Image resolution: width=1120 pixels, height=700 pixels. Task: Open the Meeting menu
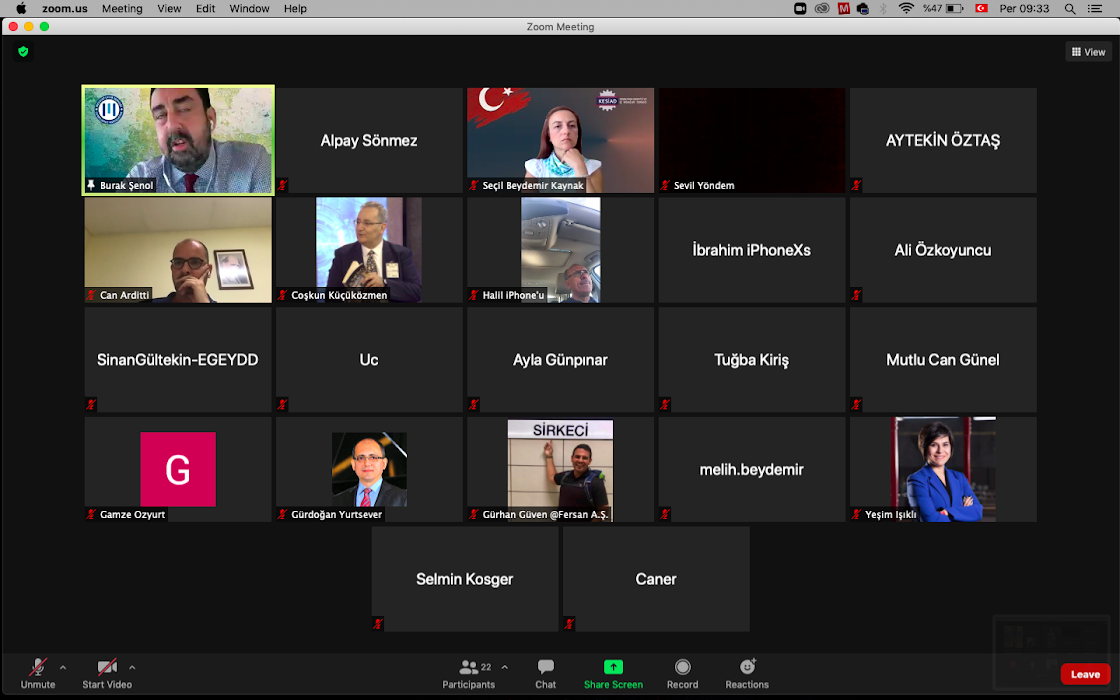click(x=122, y=8)
